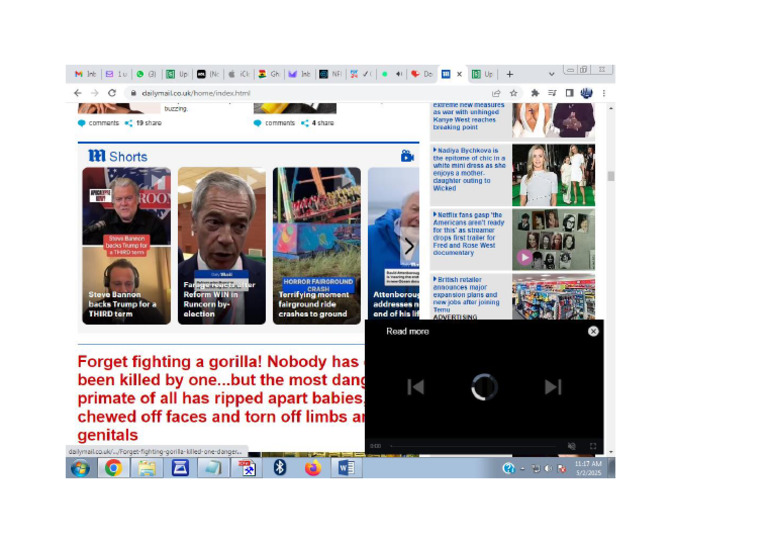Unmute the floating video player
This screenshot has height=543, width=768.
[572, 446]
